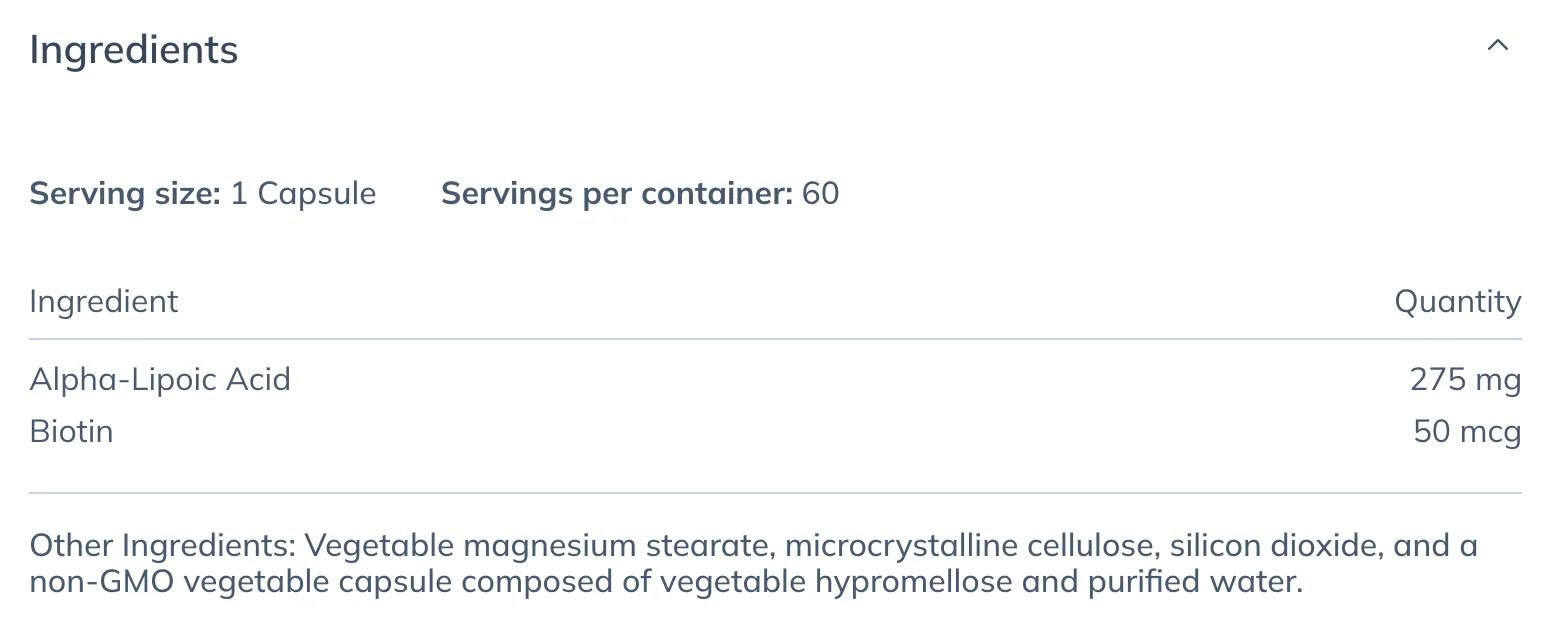This screenshot has height=620, width=1568.
Task: Collapse the Ingredients section chevron
Action: click(1497, 46)
